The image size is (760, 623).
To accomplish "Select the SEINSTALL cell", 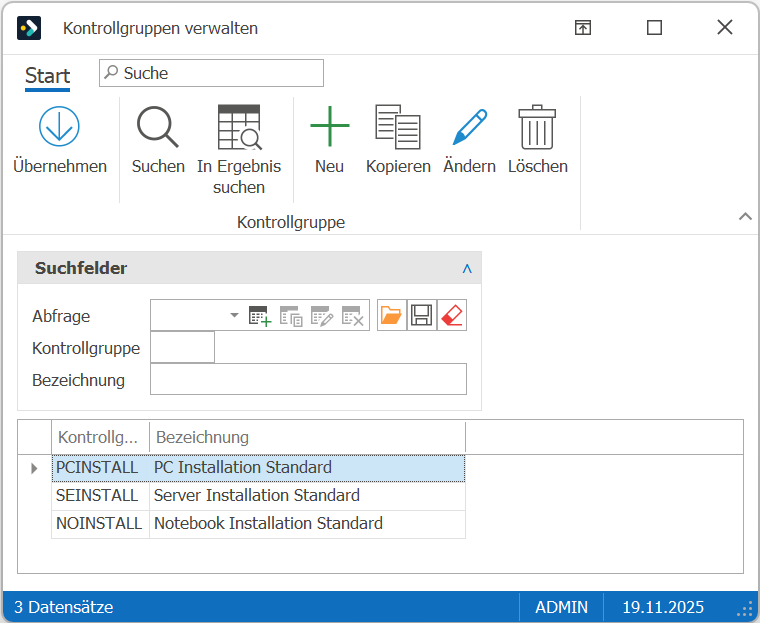I will click(x=100, y=496).
